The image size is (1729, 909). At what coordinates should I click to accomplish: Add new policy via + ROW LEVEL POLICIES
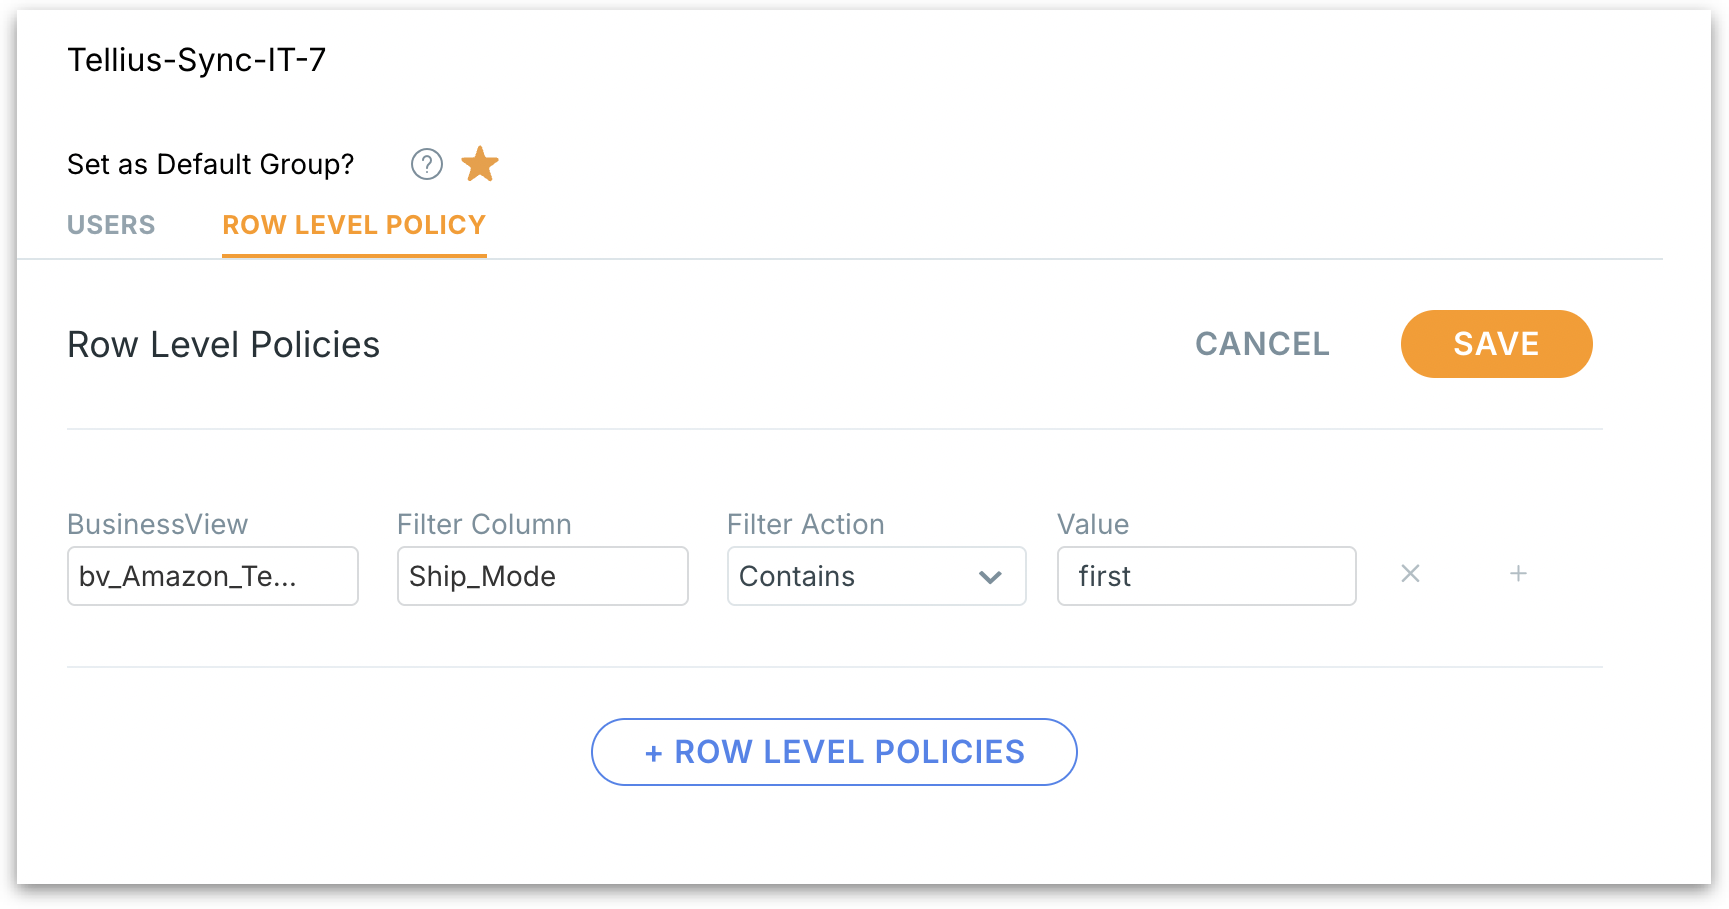pyautogui.click(x=834, y=752)
